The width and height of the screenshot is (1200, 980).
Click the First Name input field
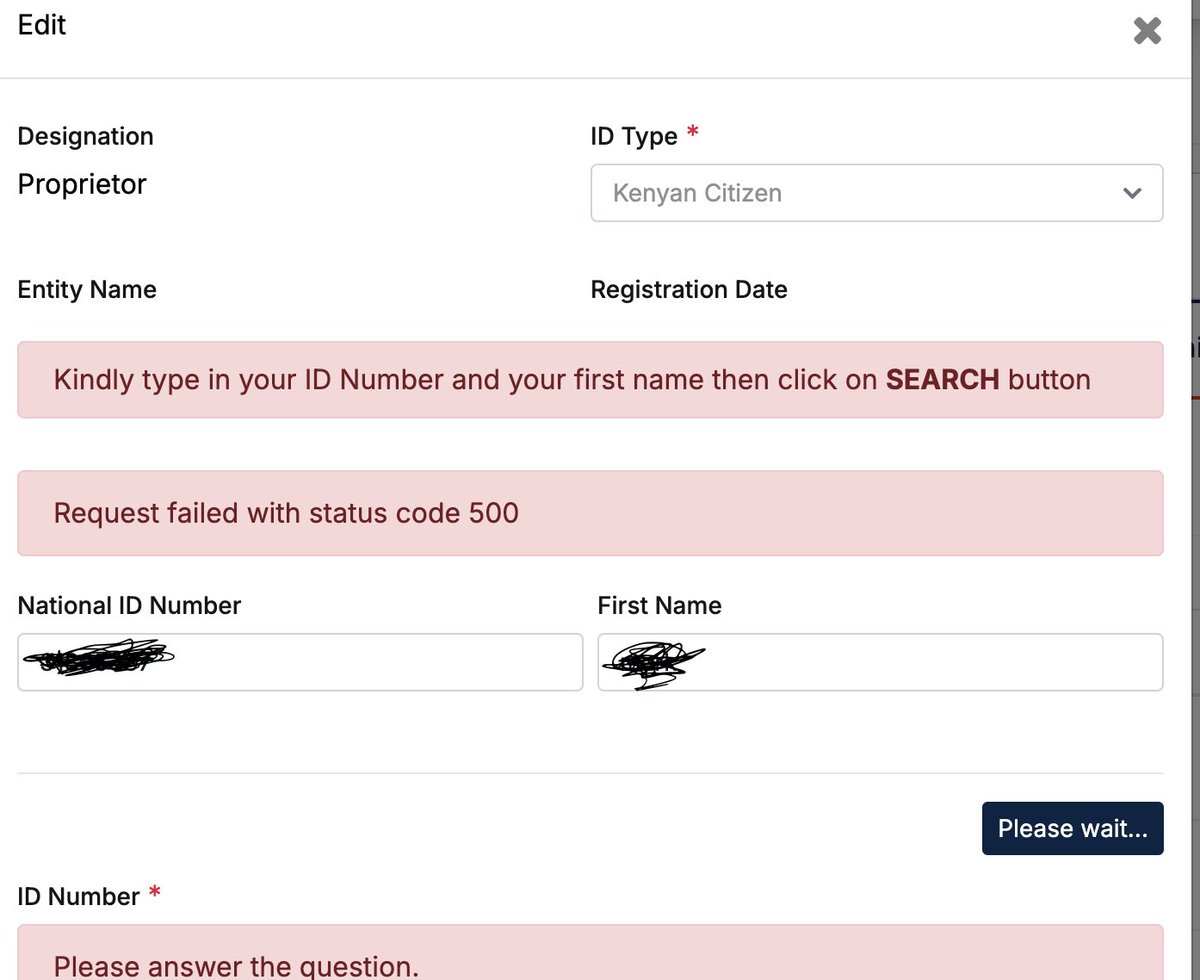click(880, 662)
